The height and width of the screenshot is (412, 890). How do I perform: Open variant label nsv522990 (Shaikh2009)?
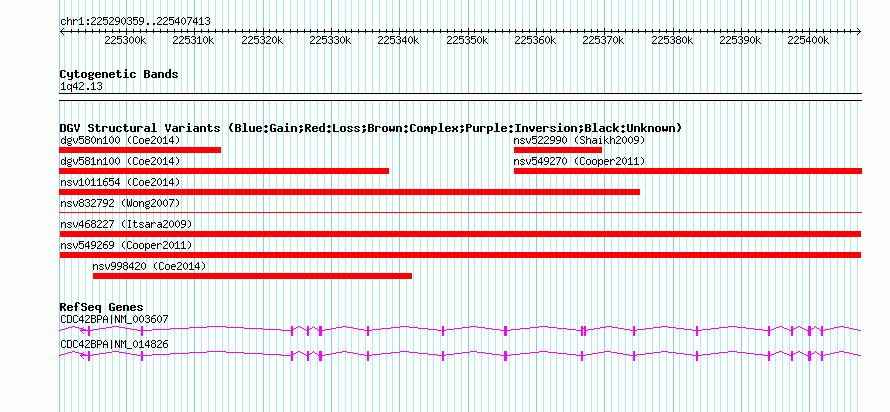(580, 140)
